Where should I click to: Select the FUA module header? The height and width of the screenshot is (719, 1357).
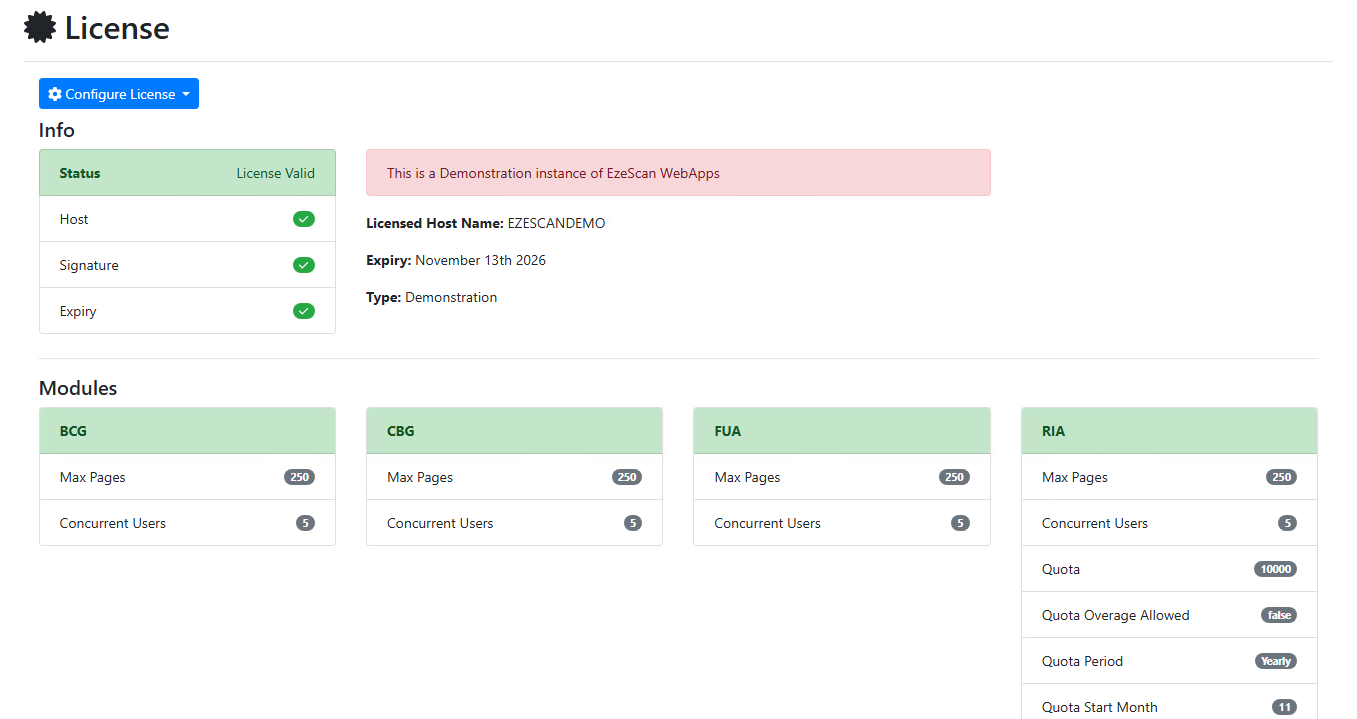coord(841,431)
